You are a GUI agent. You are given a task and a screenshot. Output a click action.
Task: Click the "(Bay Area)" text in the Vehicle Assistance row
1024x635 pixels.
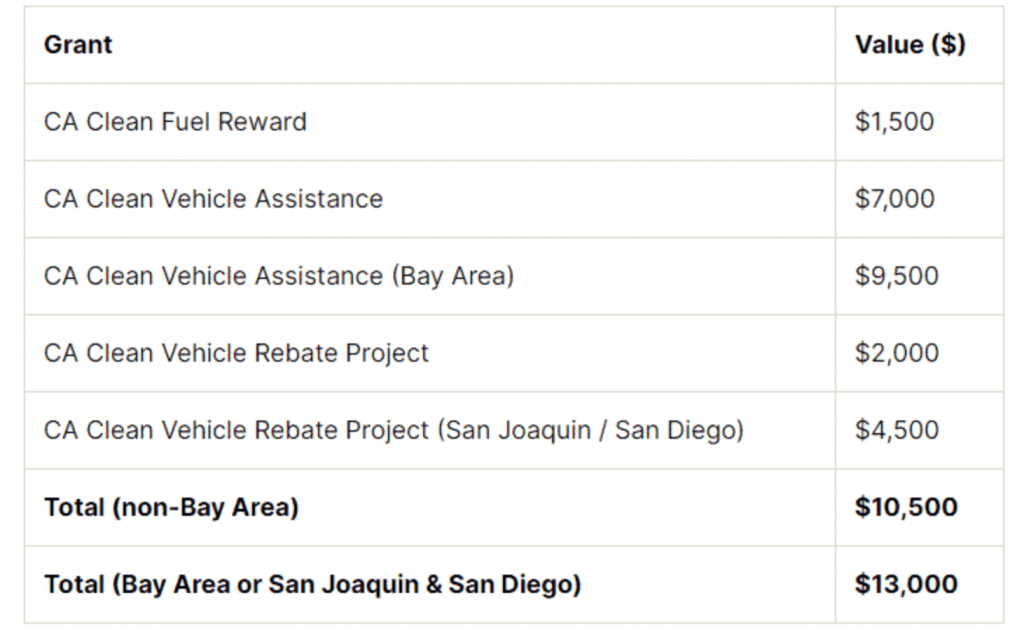coord(452,276)
